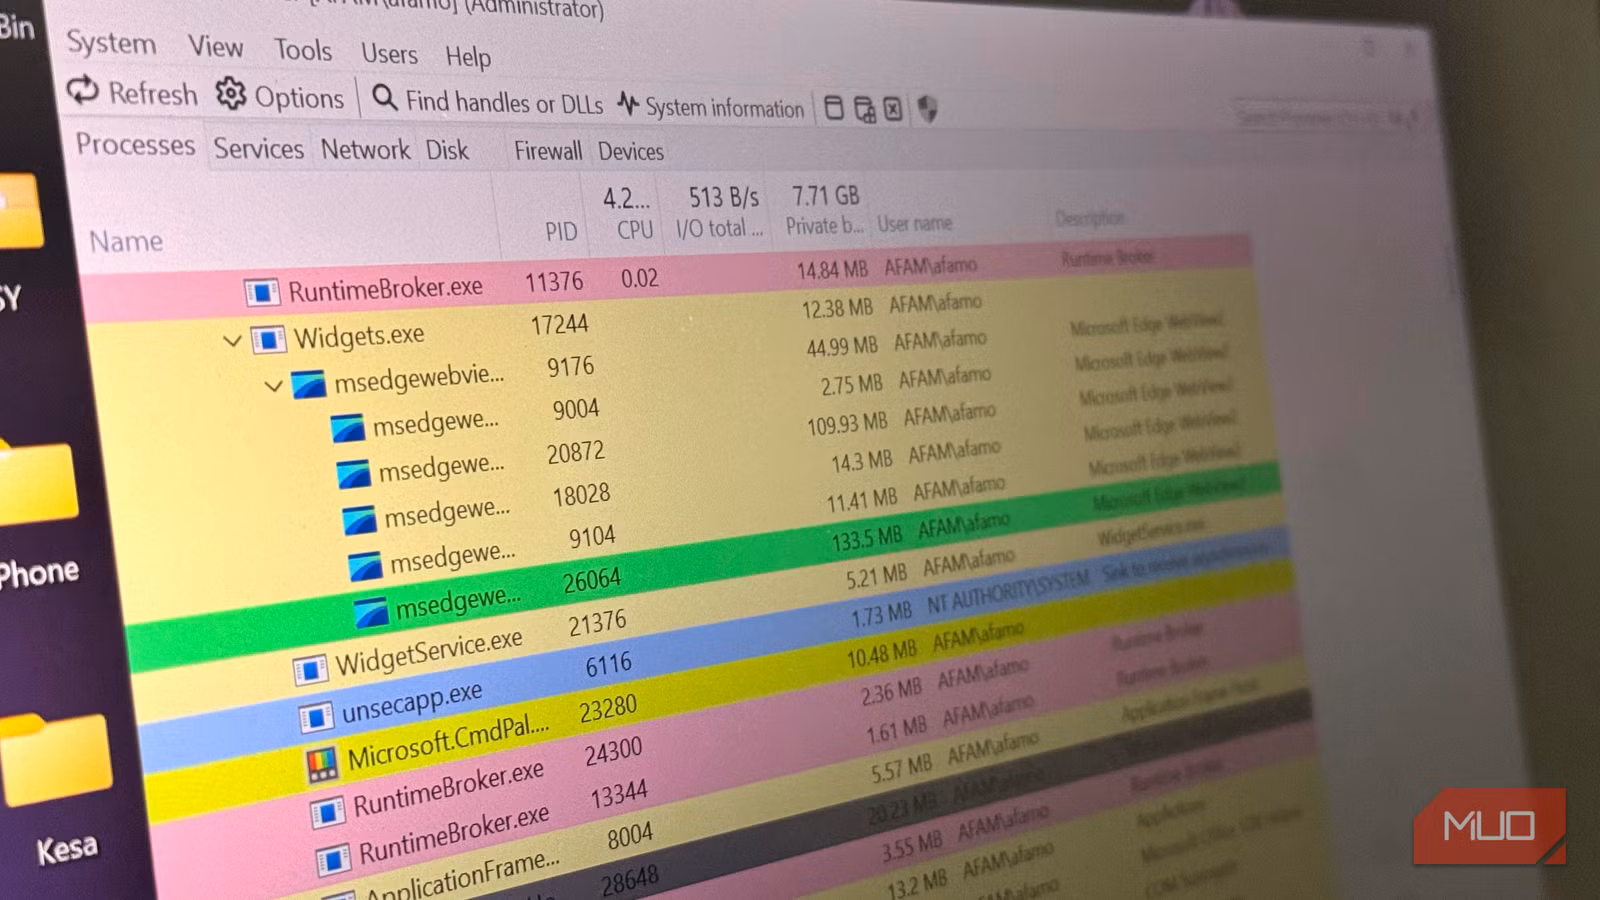
Task: Click the Widgets.exe process icon
Action: (x=267, y=340)
